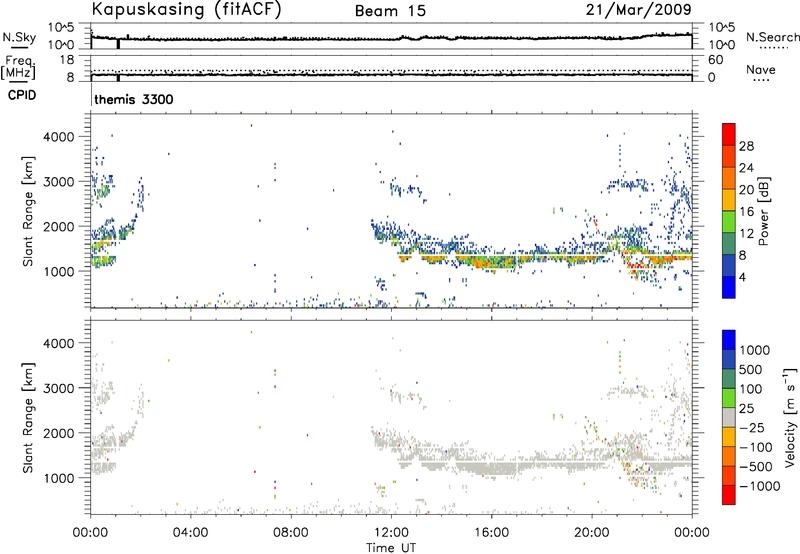Click the '16' label on the power colorbar

tap(746, 212)
